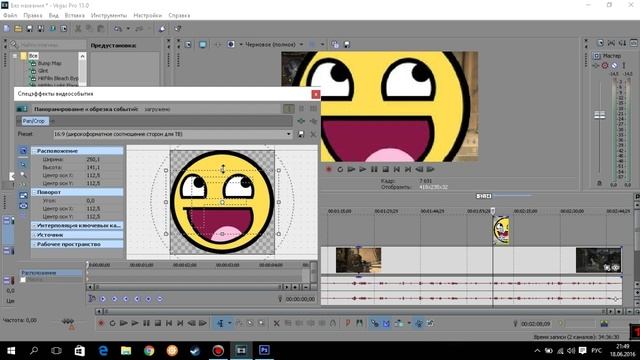Open Photoshop from the taskbar
640x360 pixels.
[x=264, y=350]
